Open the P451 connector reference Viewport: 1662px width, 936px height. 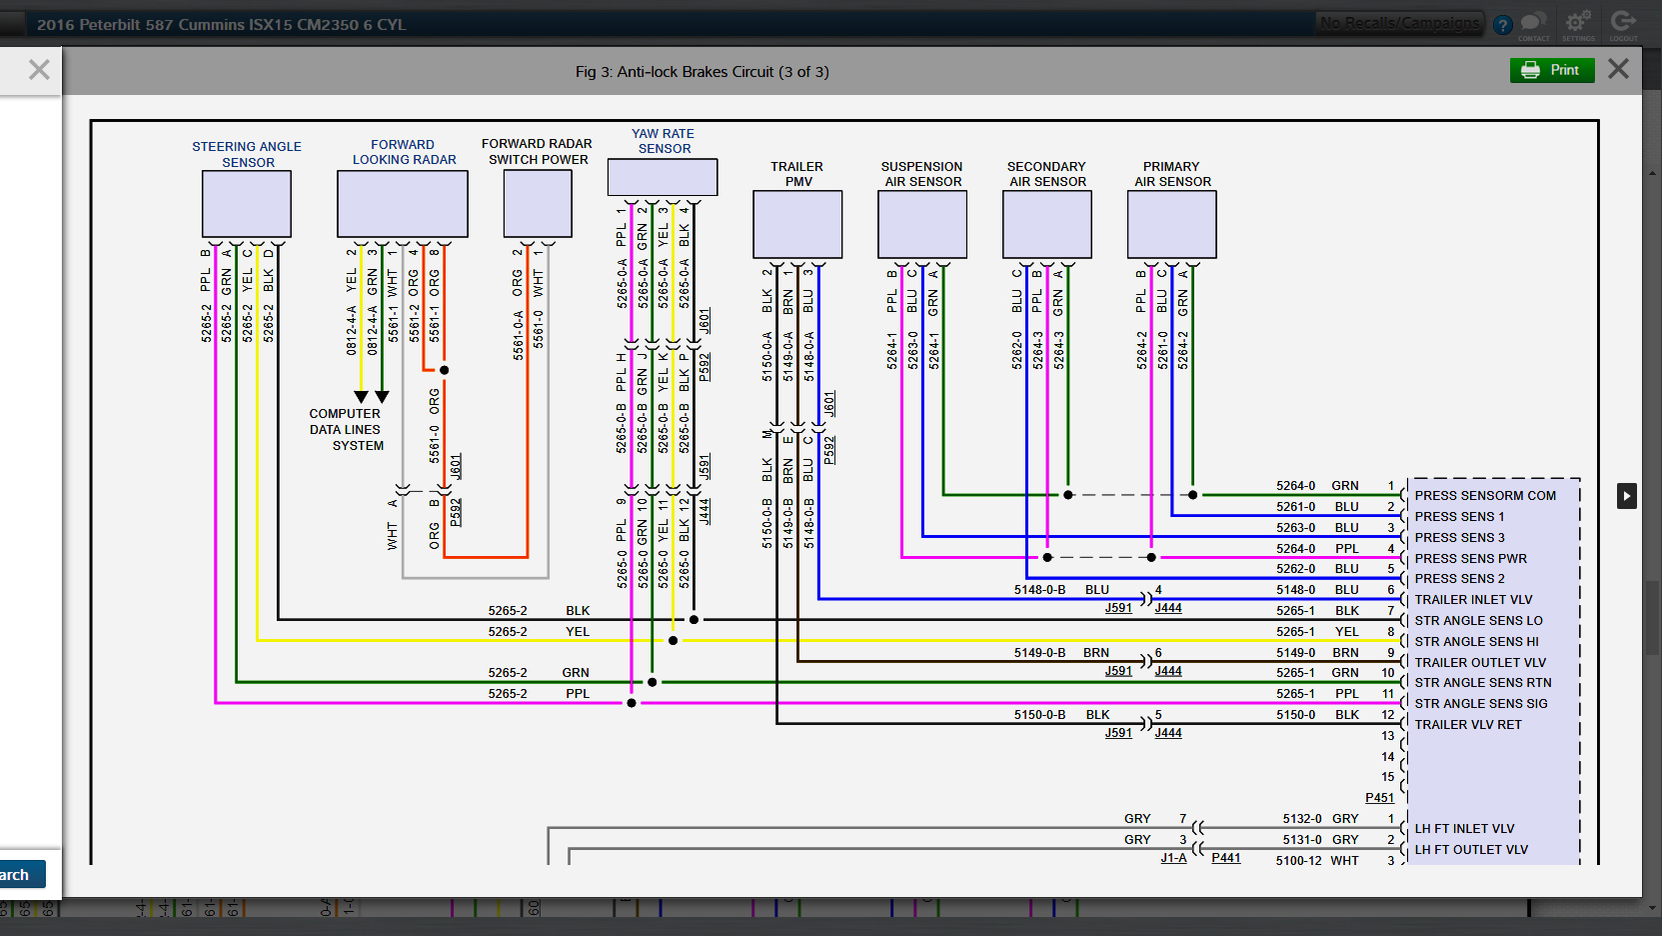point(1379,797)
